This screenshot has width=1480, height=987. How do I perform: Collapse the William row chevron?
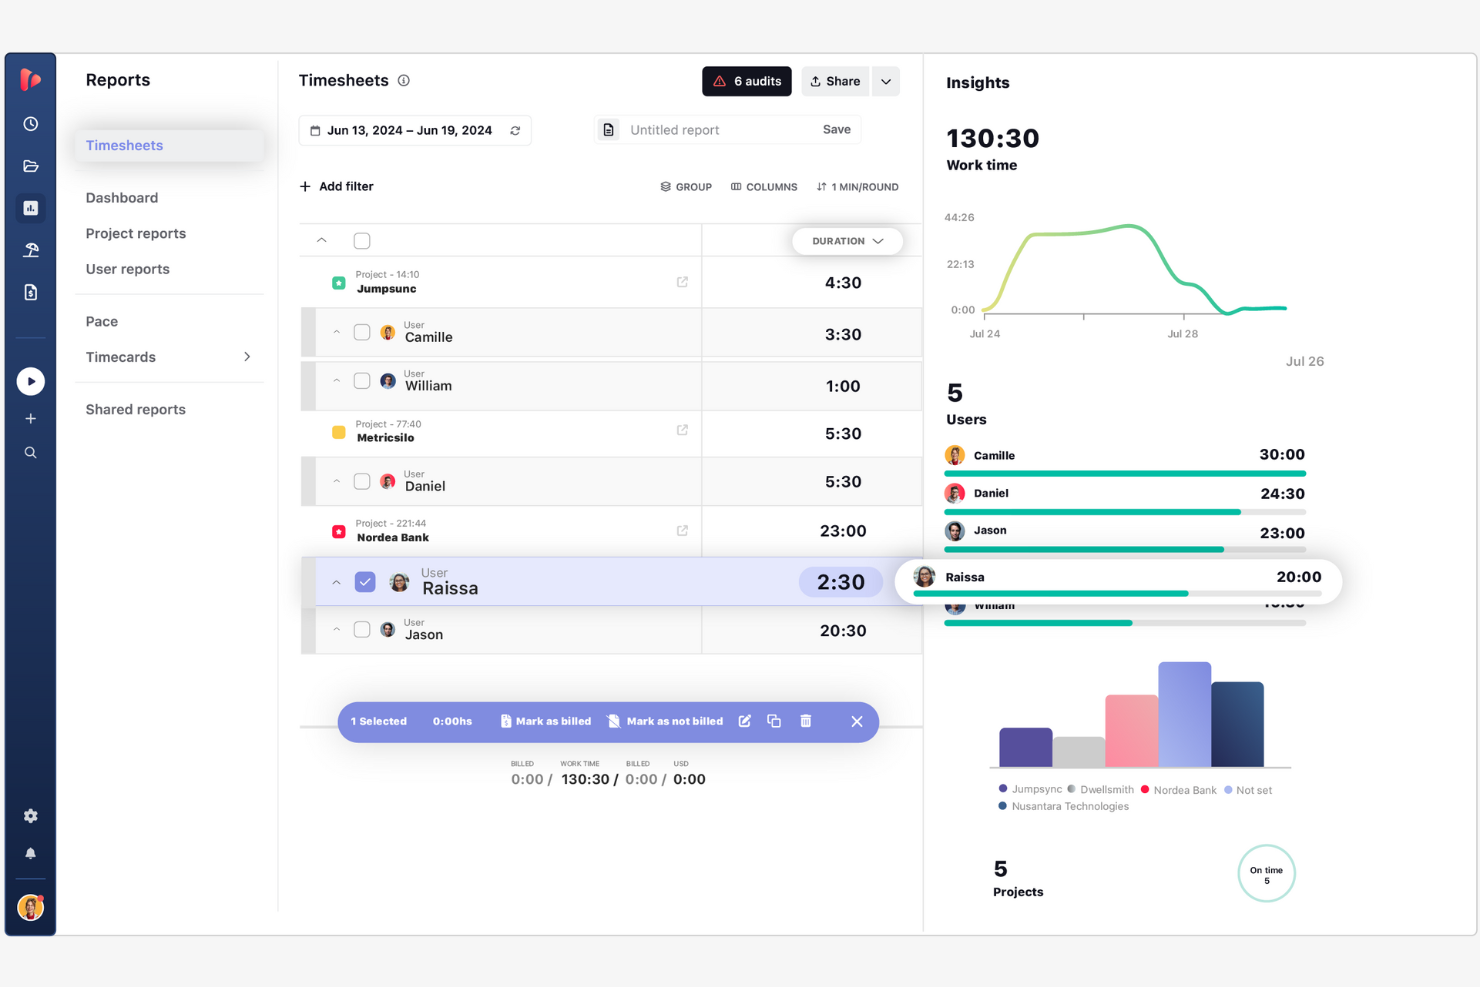coord(336,381)
